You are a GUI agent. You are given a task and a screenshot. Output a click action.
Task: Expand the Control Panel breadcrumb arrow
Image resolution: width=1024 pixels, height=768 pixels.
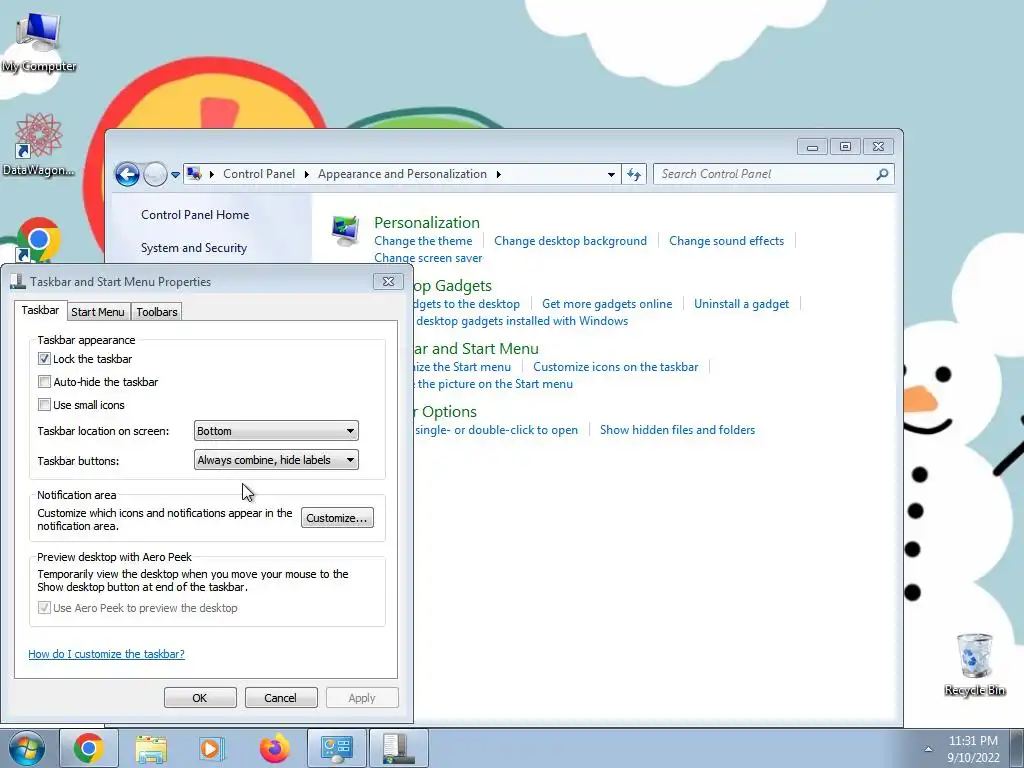click(x=306, y=174)
